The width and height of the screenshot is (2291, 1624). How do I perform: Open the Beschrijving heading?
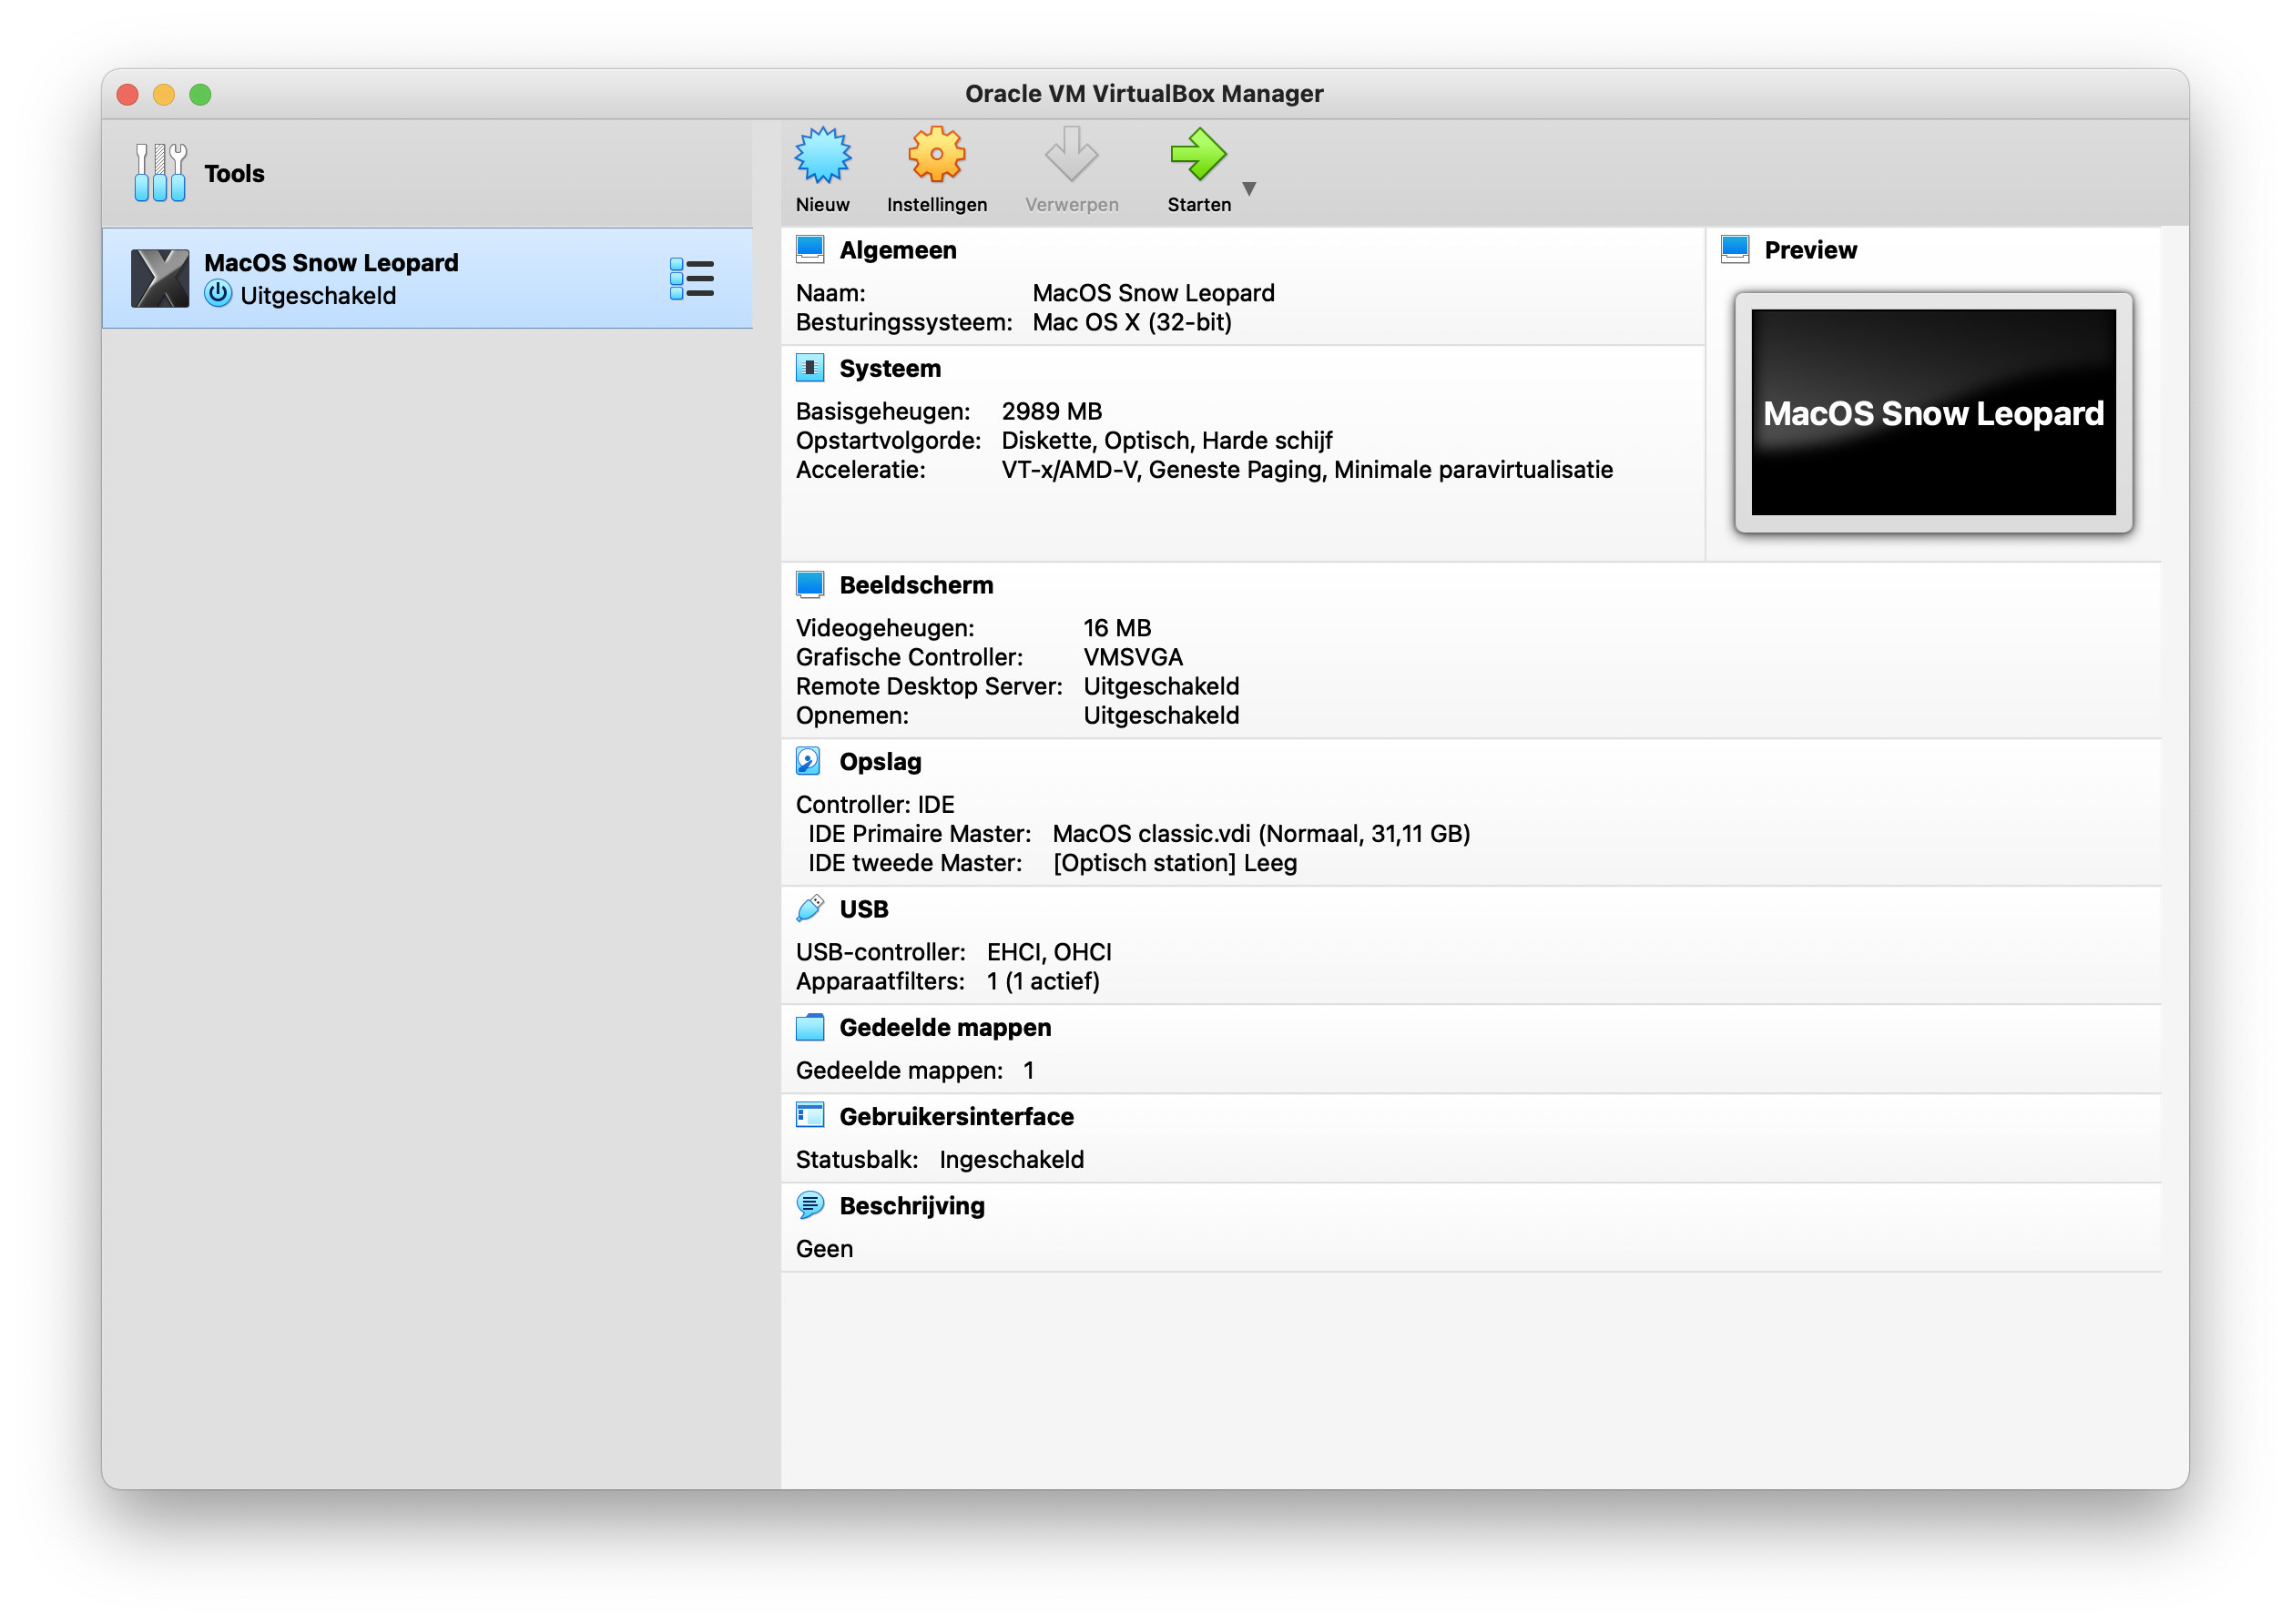pyautogui.click(x=912, y=1206)
